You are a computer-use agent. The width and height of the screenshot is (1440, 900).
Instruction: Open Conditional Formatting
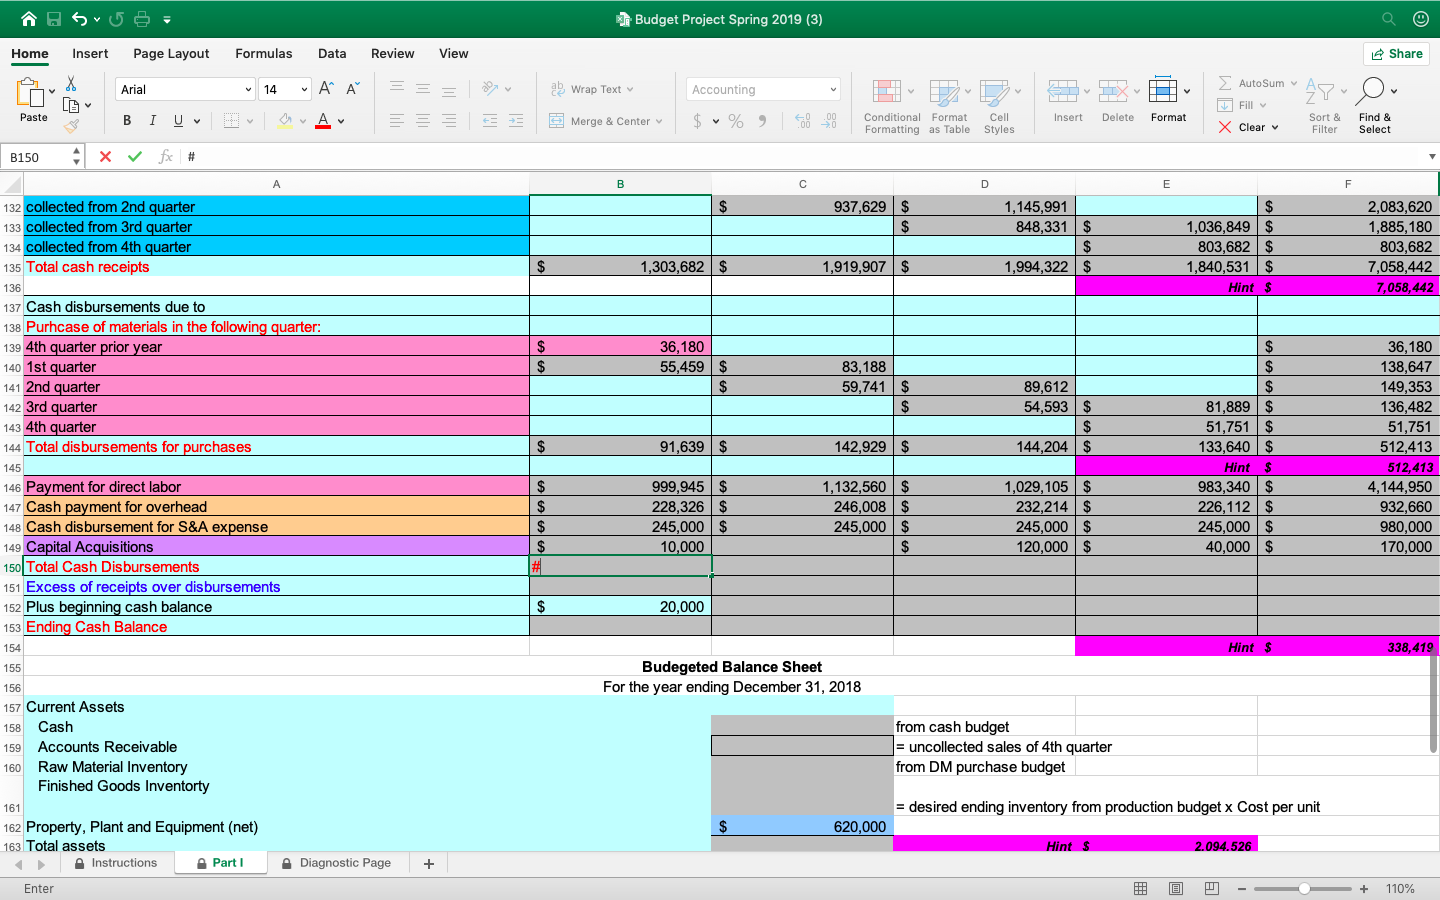tap(892, 105)
